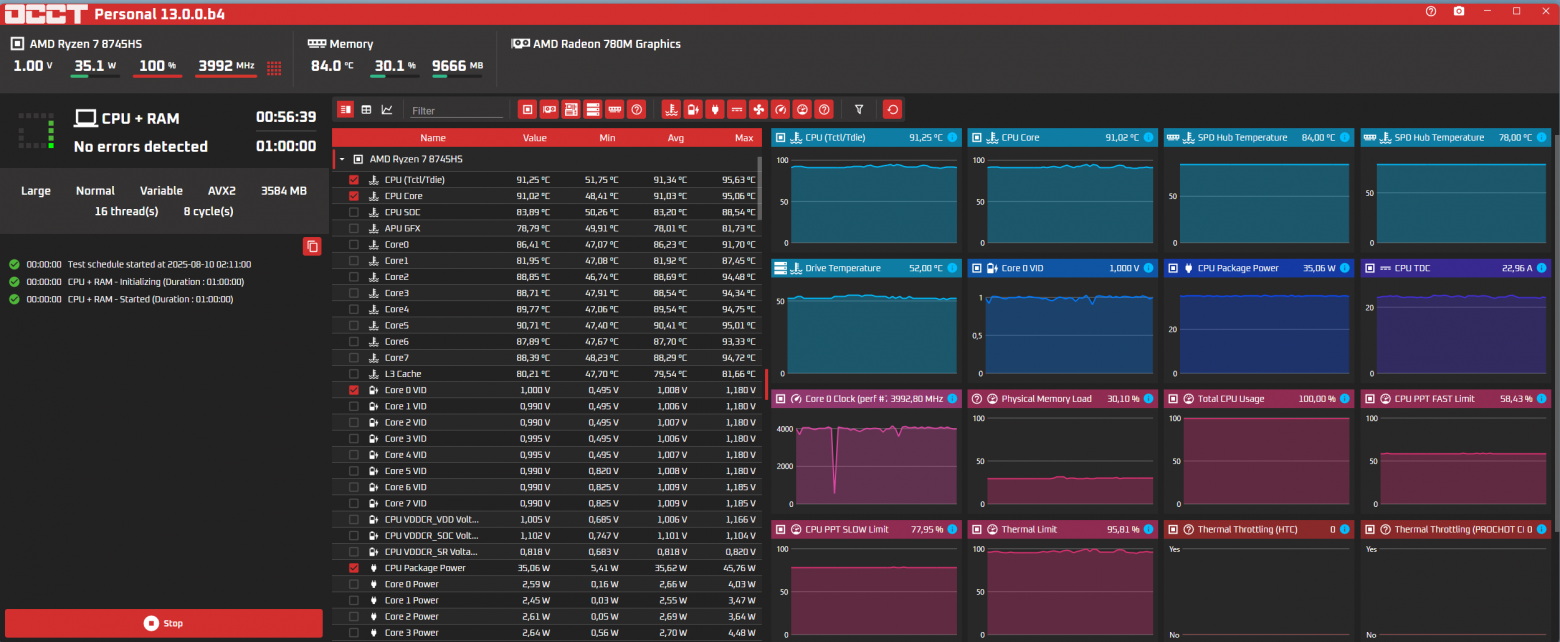Image resolution: width=1560 pixels, height=642 pixels.
Task: Toggle the GPU hardware filter icon
Action: tap(549, 110)
